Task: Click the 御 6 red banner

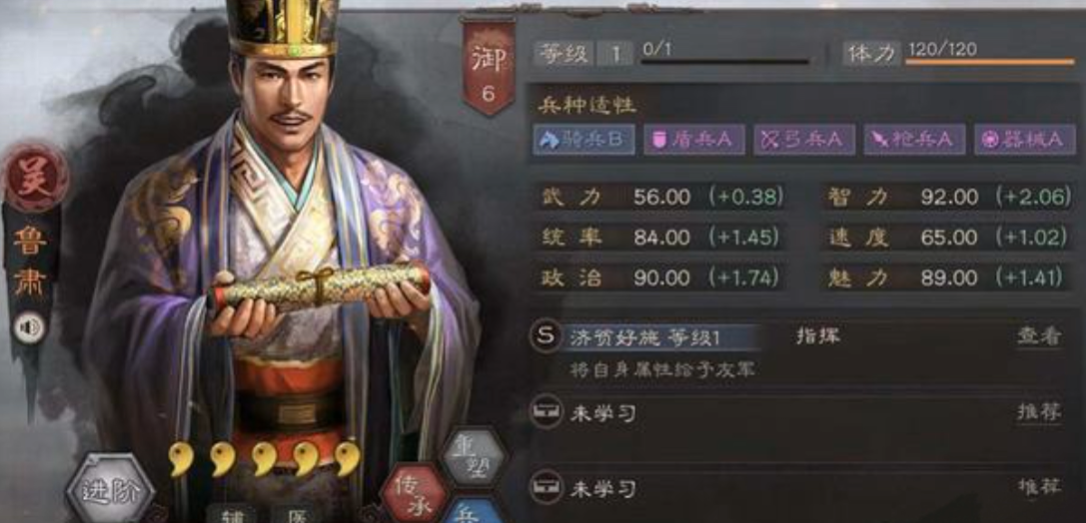Action: [x=488, y=66]
